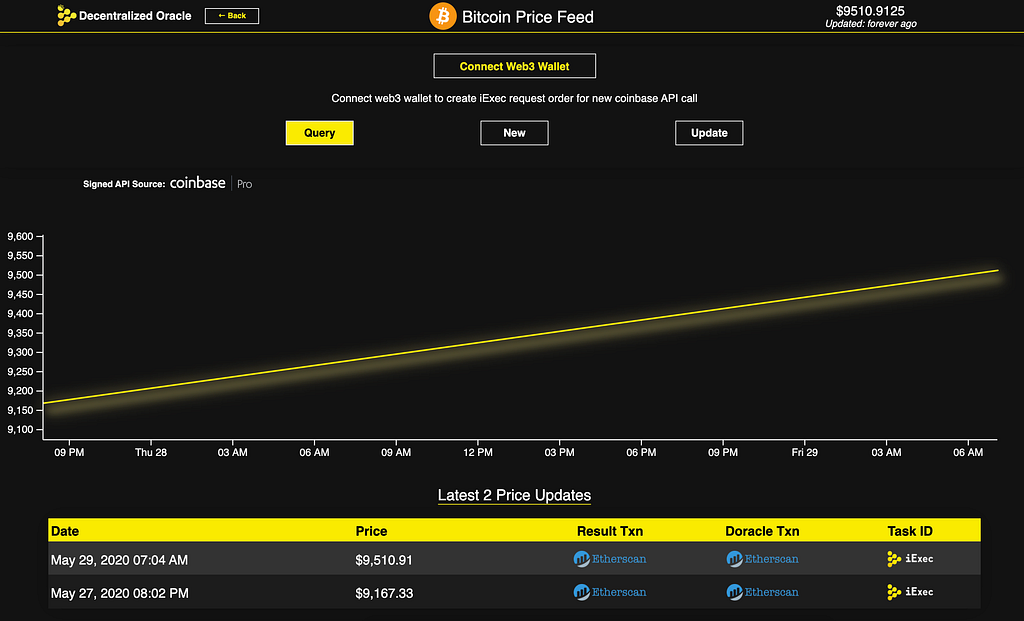1024x621 pixels.
Task: Open Etherscan Result Txn for May 27
Action: 610,592
